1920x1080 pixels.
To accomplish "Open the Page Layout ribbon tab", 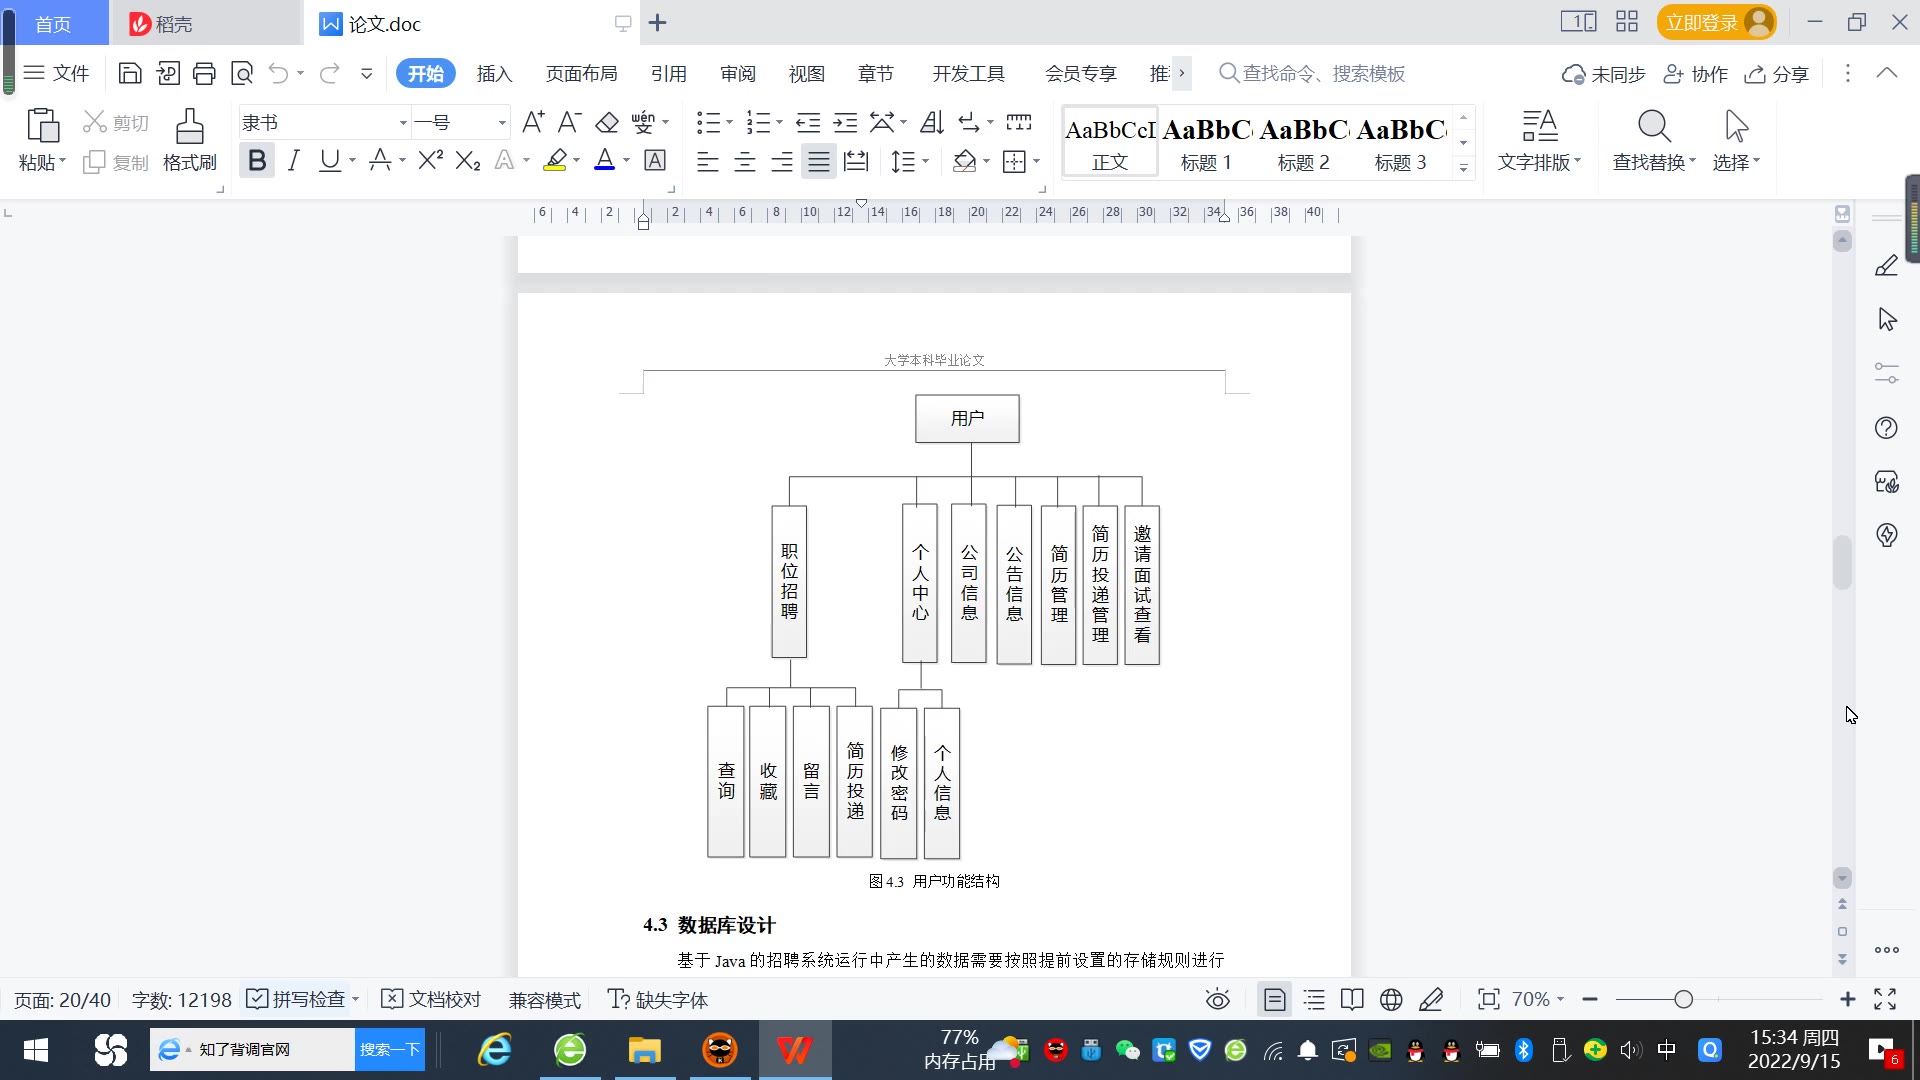I will click(x=581, y=73).
